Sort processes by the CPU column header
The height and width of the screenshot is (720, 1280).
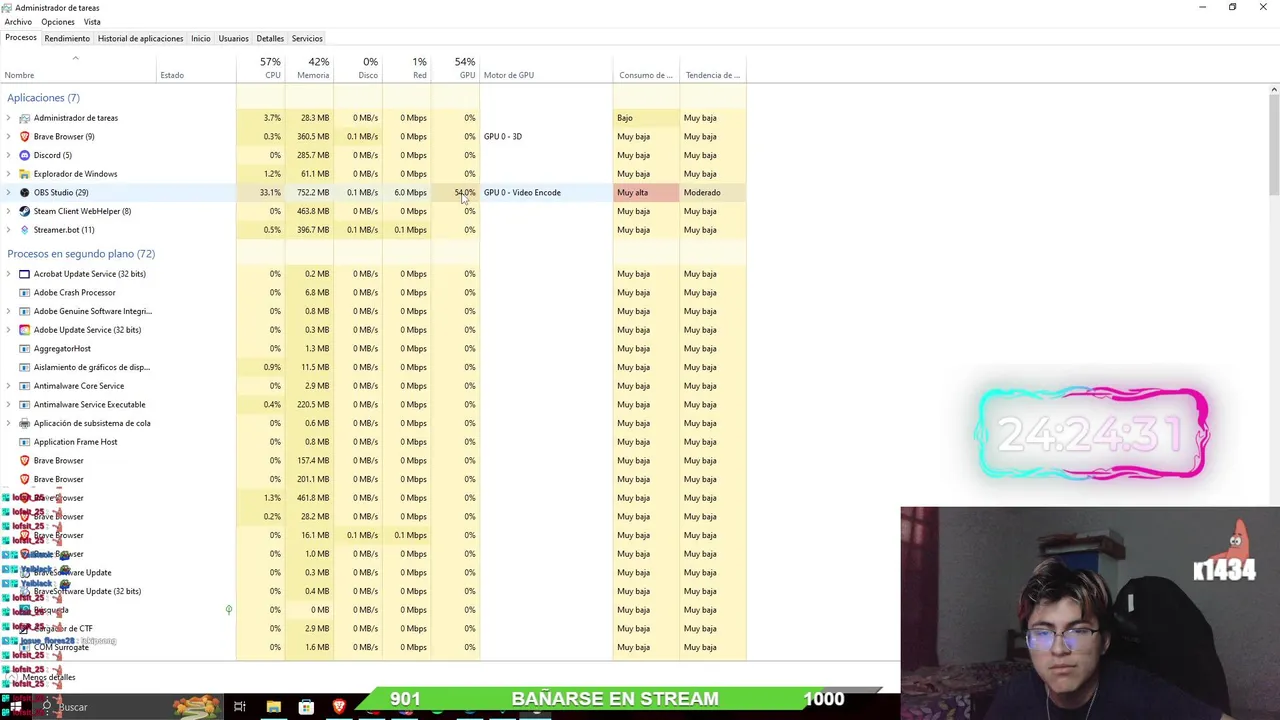click(261, 68)
